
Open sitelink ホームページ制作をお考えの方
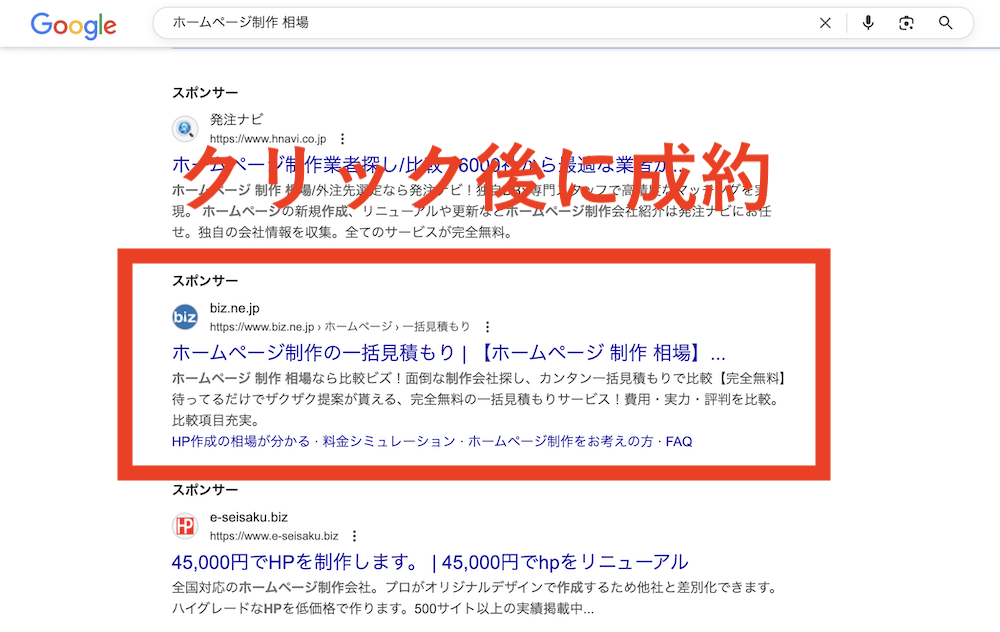click(x=561, y=441)
